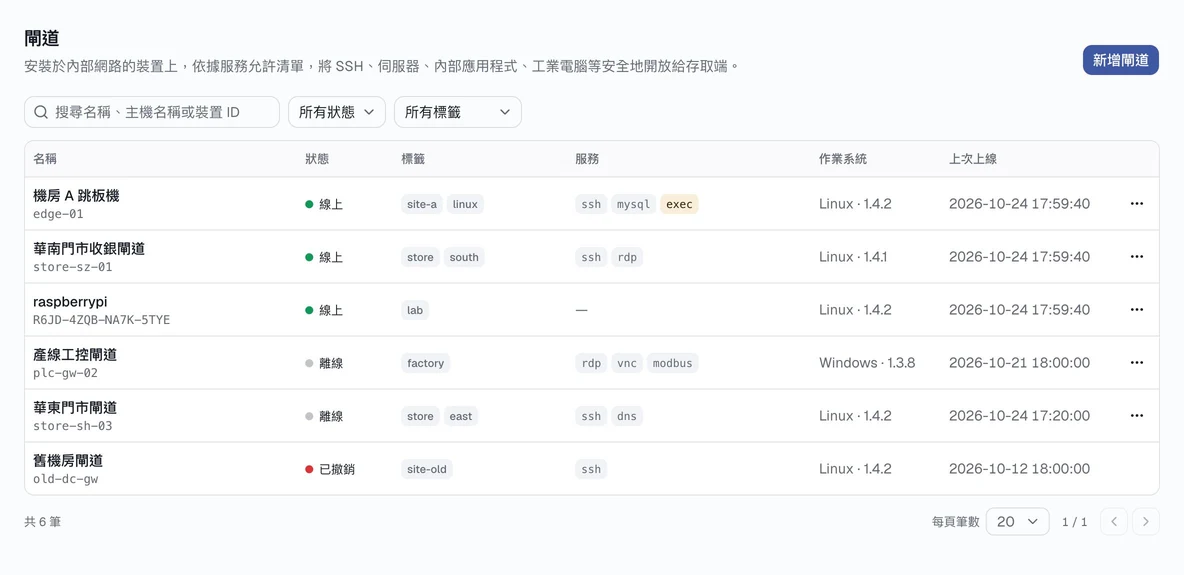1184x575 pixels.
Task: Click the rdp chip in 華南門市收銀閘道 row
Action: coord(627,257)
